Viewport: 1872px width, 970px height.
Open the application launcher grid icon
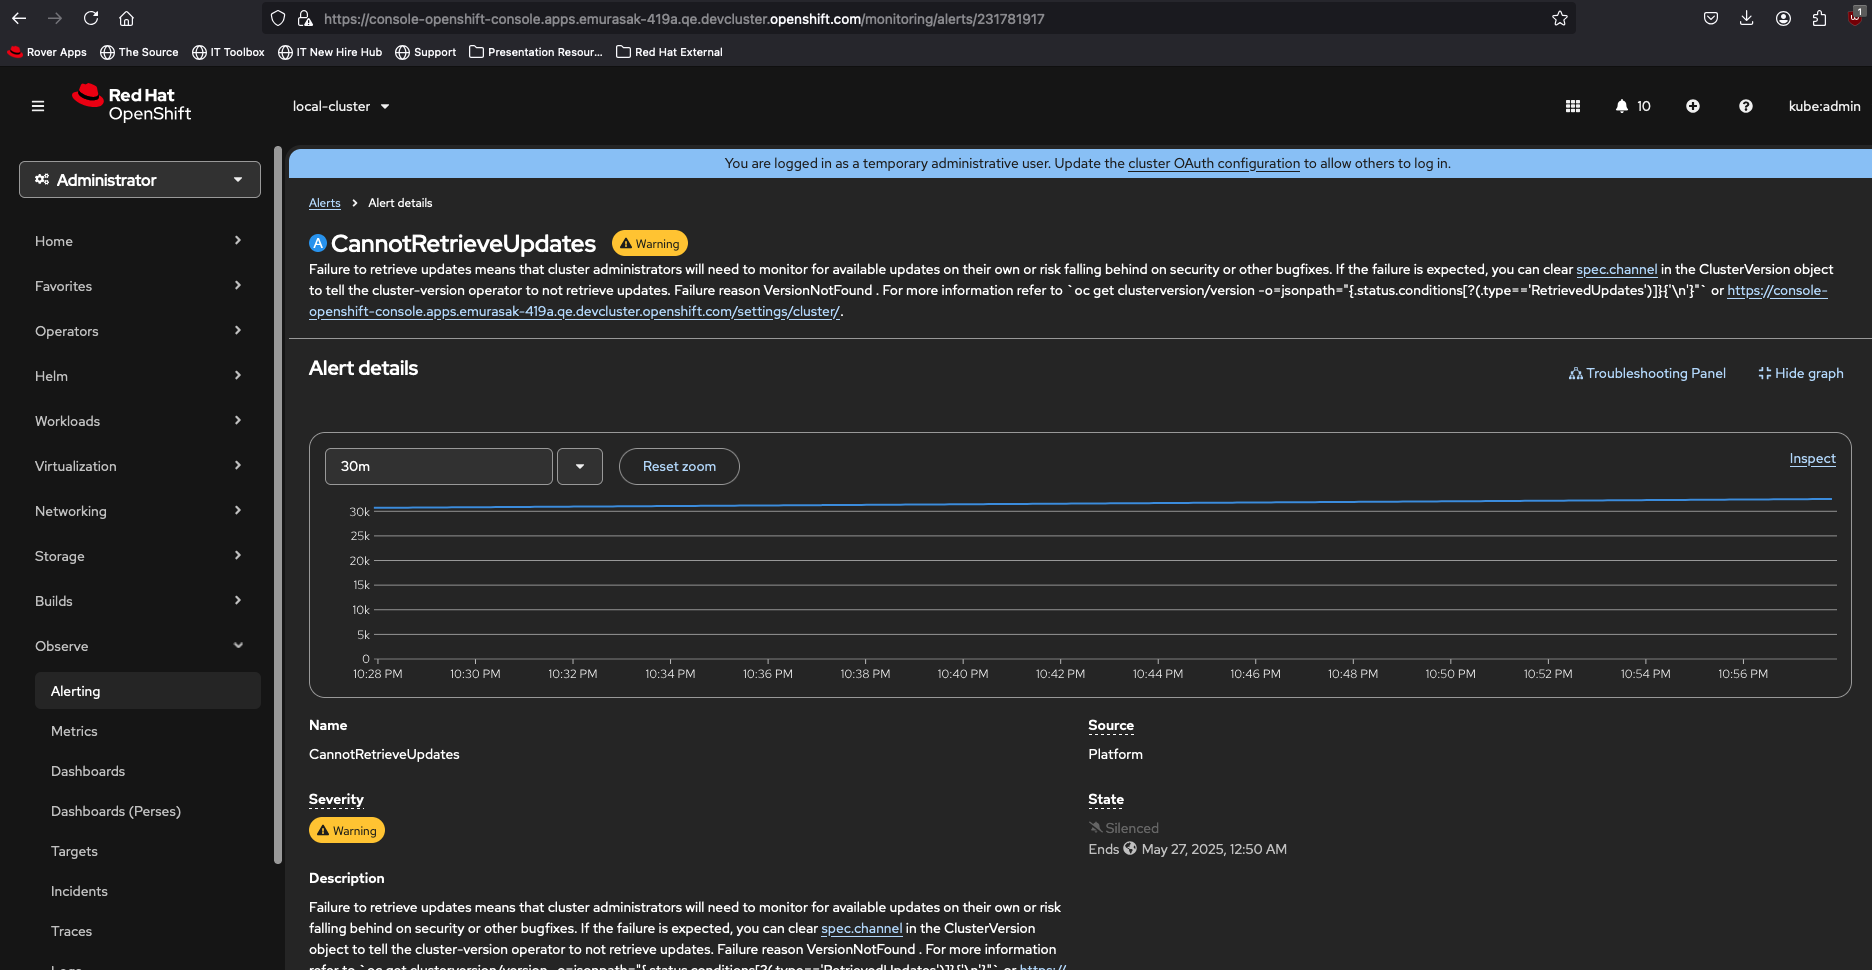coord(1573,106)
